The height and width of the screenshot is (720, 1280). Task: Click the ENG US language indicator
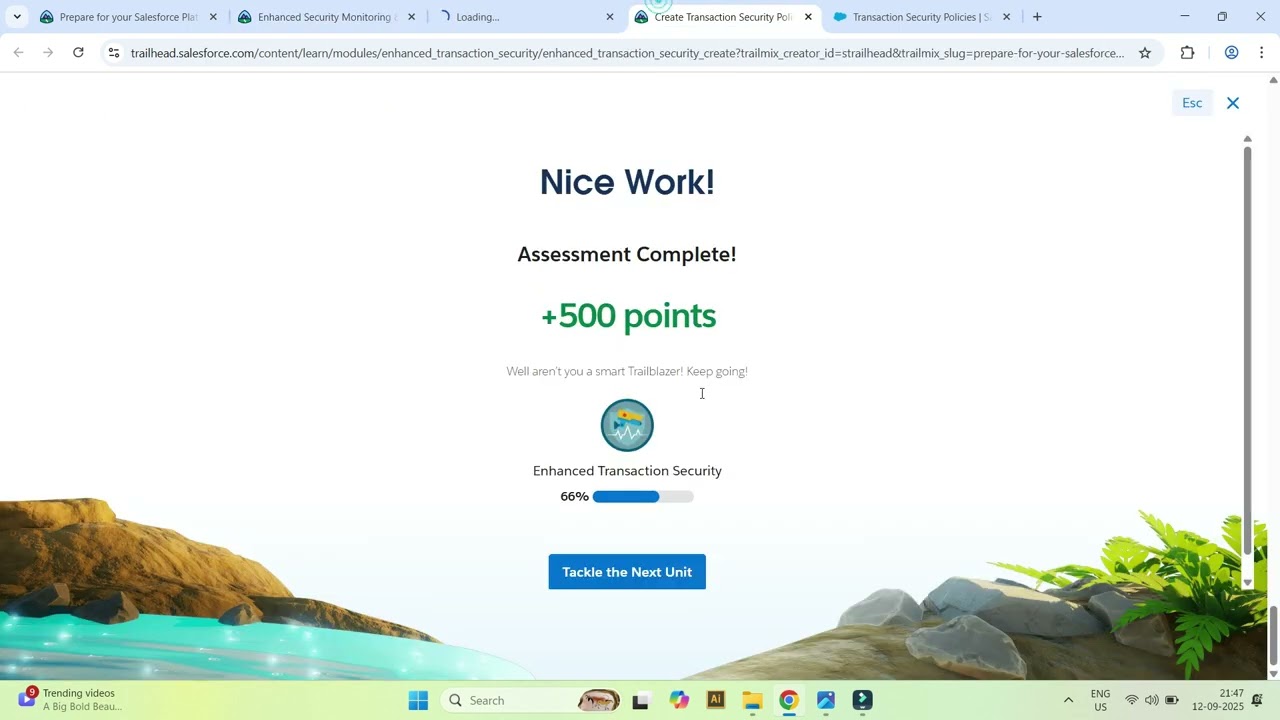point(1101,700)
